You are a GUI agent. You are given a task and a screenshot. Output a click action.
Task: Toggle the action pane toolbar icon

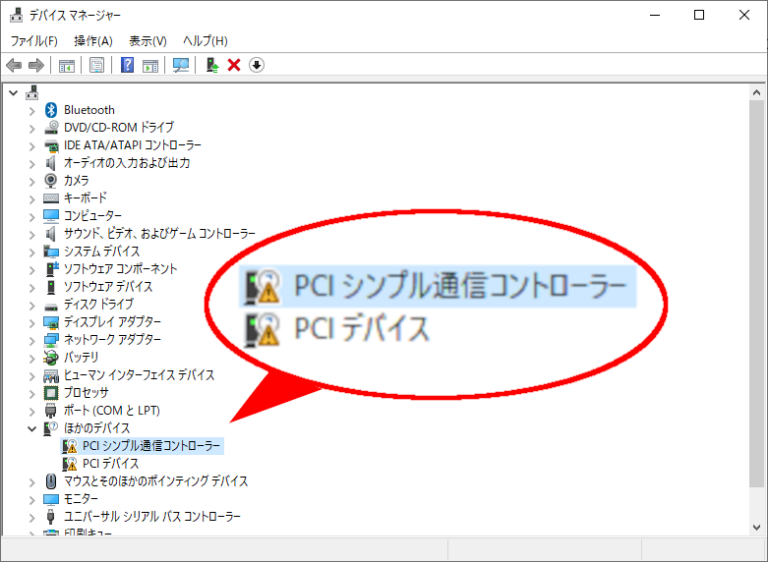tap(150, 65)
